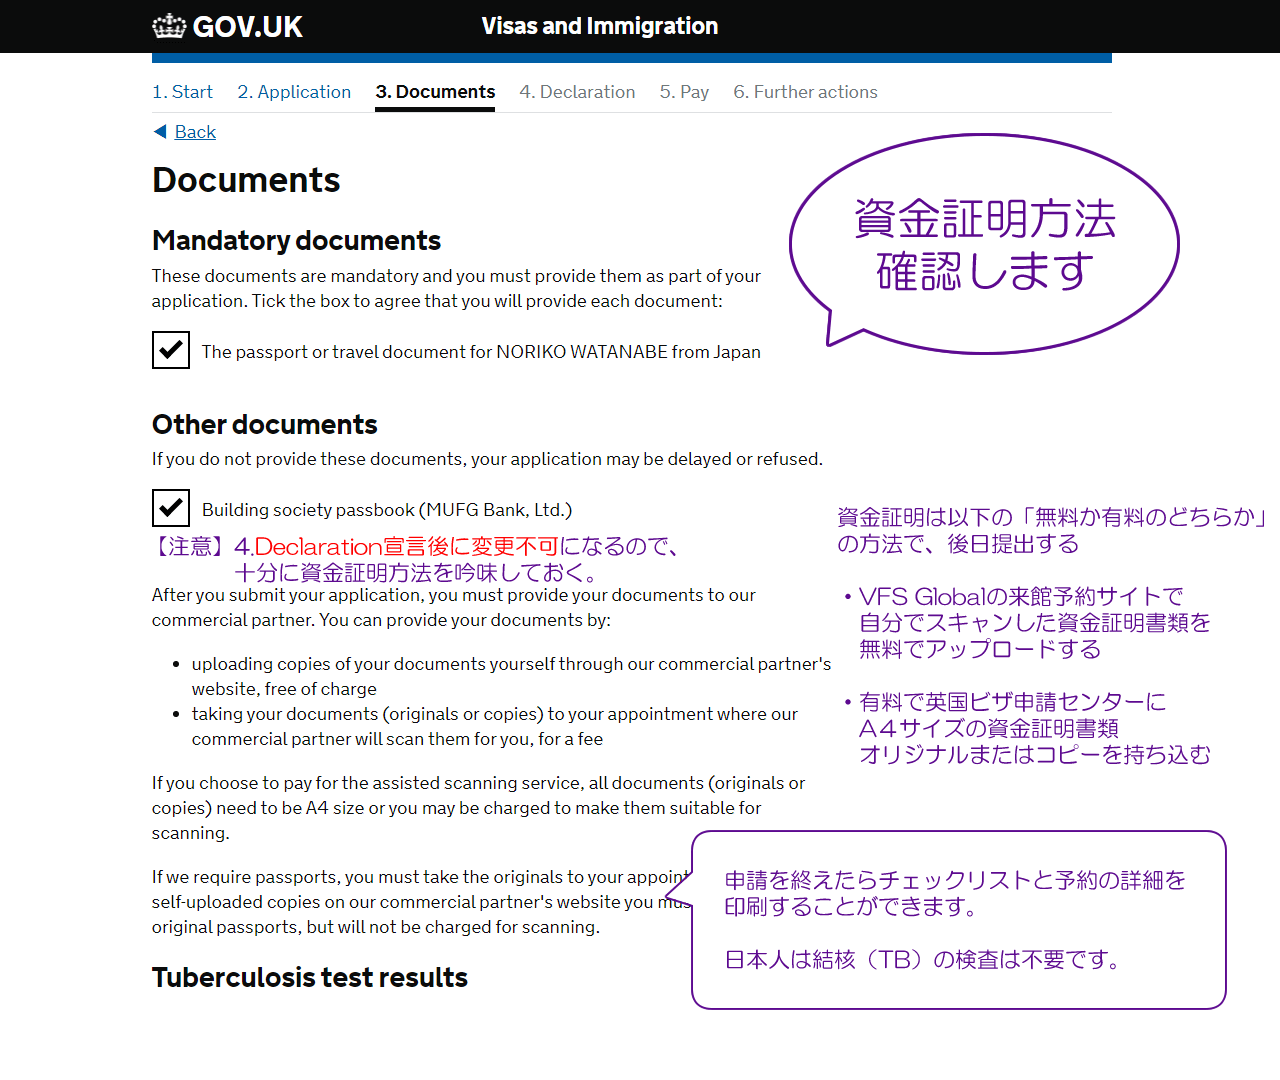Click the Documents page heading
This screenshot has width=1280, height=1080.
pyautogui.click(x=246, y=180)
